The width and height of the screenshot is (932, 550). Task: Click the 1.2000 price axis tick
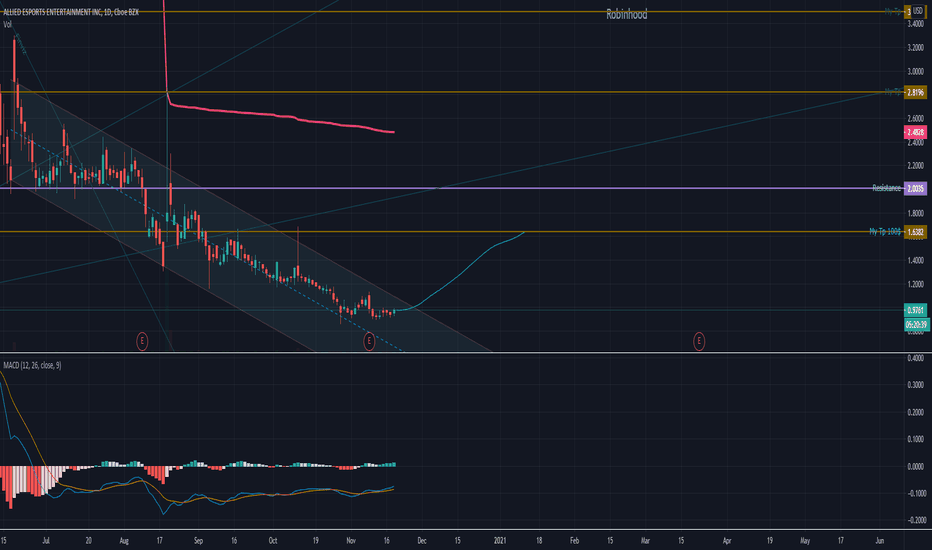[916, 284]
